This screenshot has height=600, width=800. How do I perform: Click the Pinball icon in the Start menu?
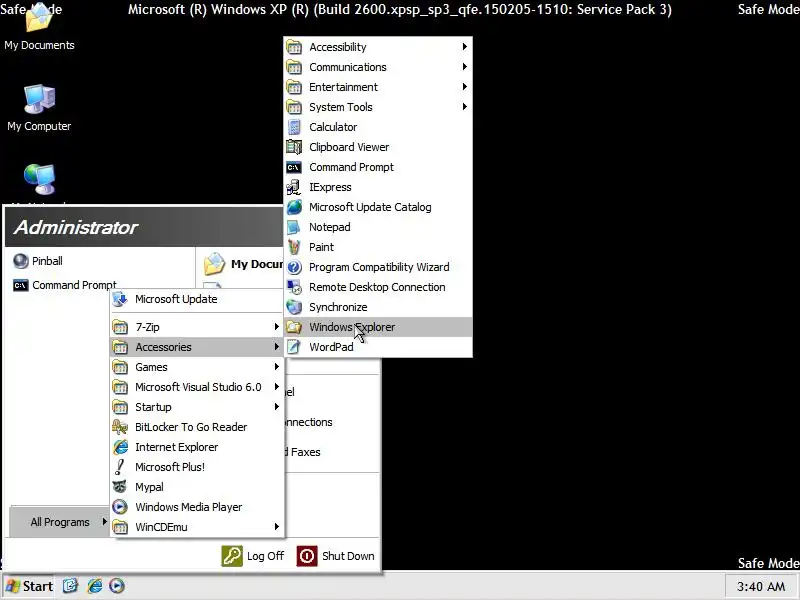(21, 261)
